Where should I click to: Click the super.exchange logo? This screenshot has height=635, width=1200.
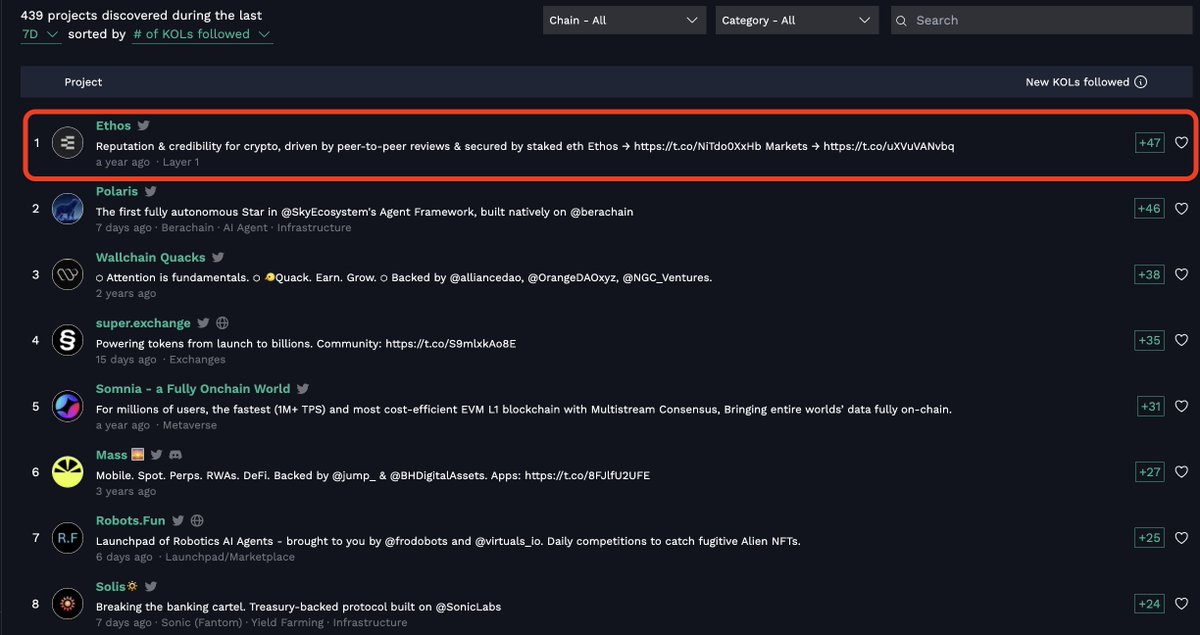tap(67, 340)
